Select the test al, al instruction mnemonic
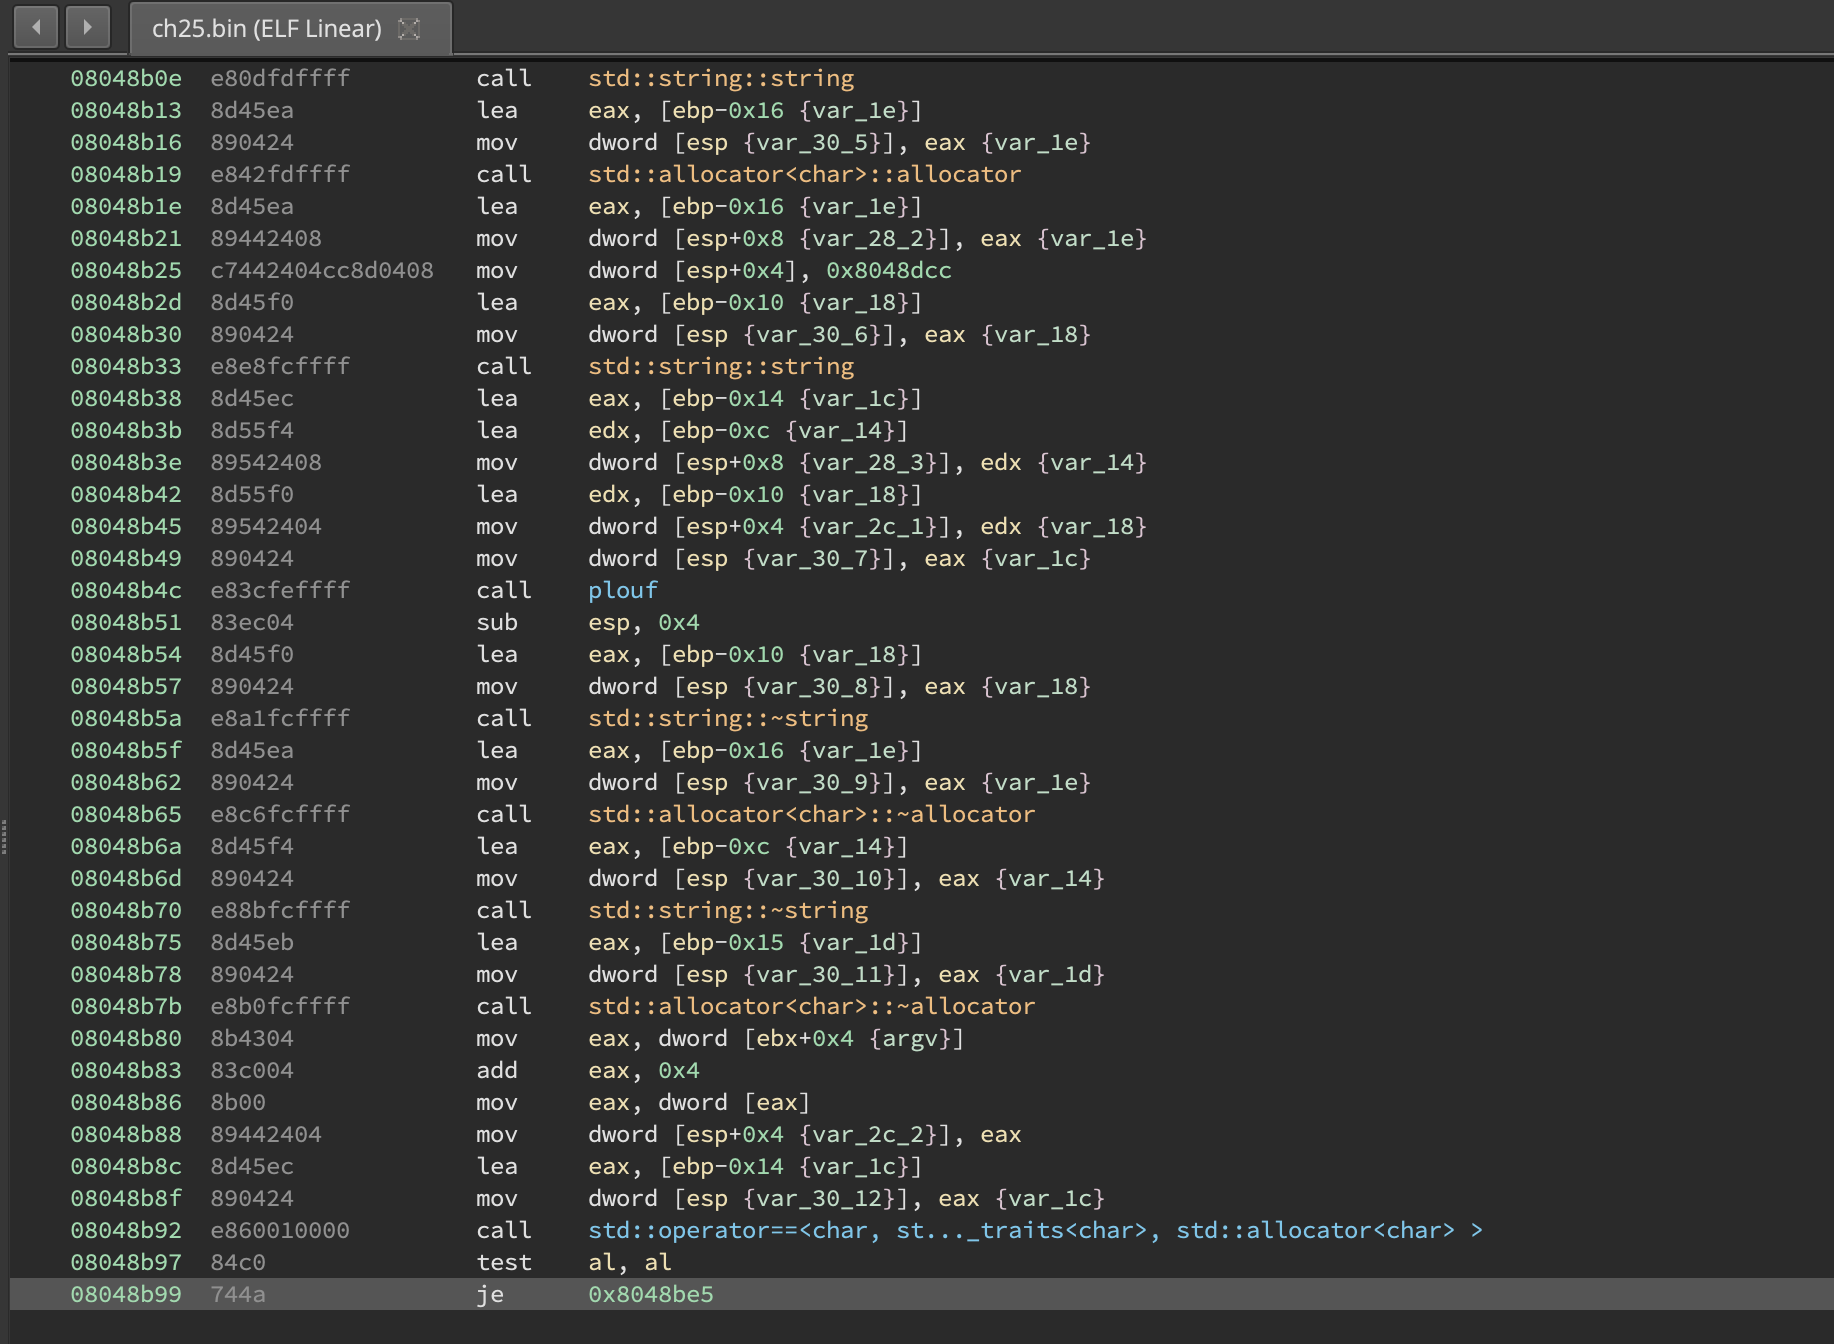1834x1344 pixels. click(x=503, y=1262)
